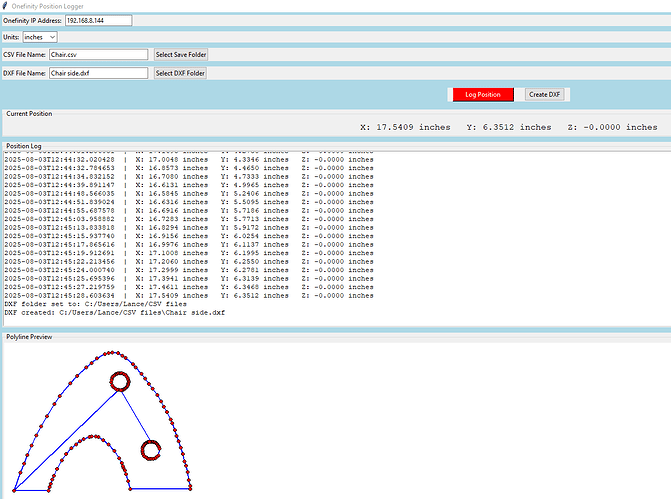The width and height of the screenshot is (671, 499).
Task: Click the Onefinity IP Address field
Action: point(98,21)
